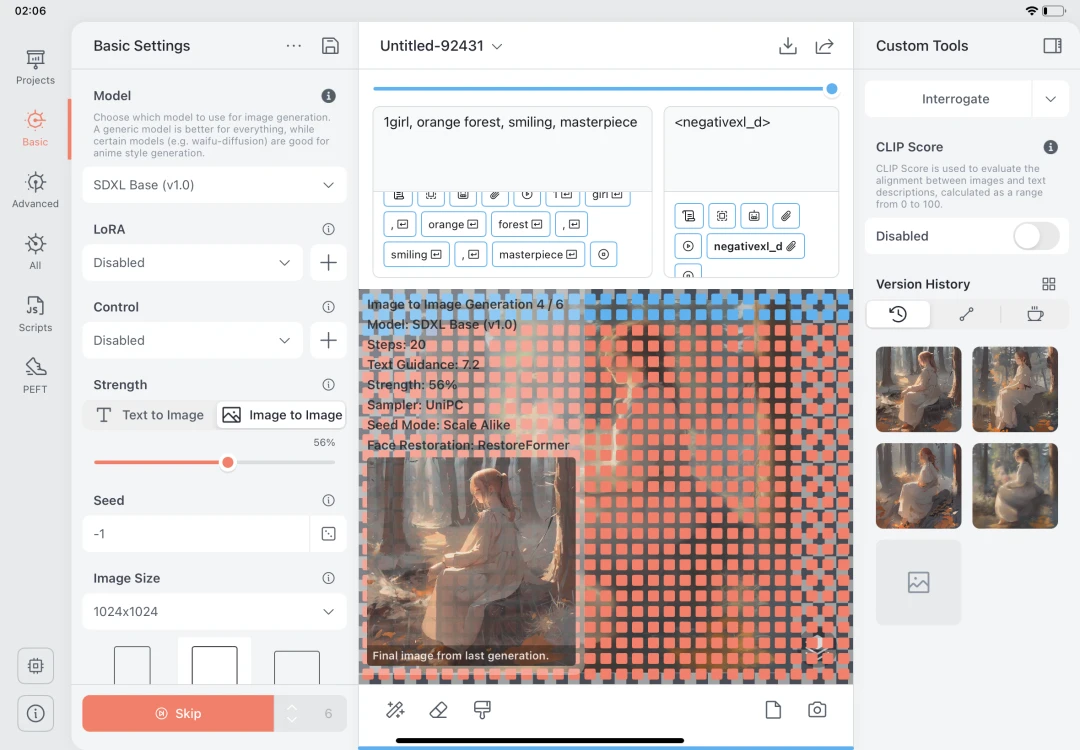Show info about Seed
This screenshot has height=750, width=1080.
pyautogui.click(x=329, y=500)
